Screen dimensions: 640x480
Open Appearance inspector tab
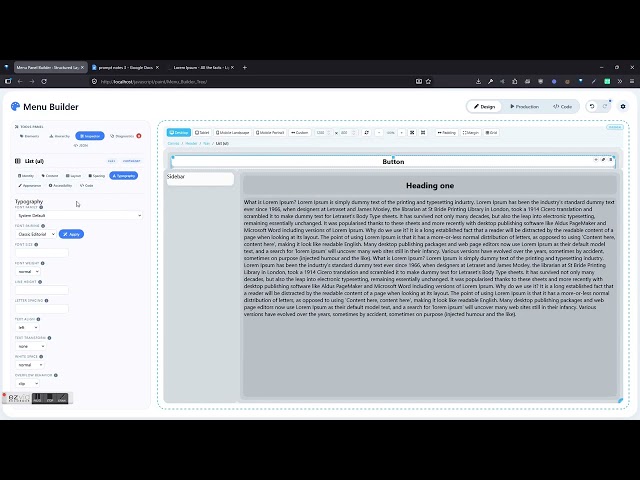30,185
